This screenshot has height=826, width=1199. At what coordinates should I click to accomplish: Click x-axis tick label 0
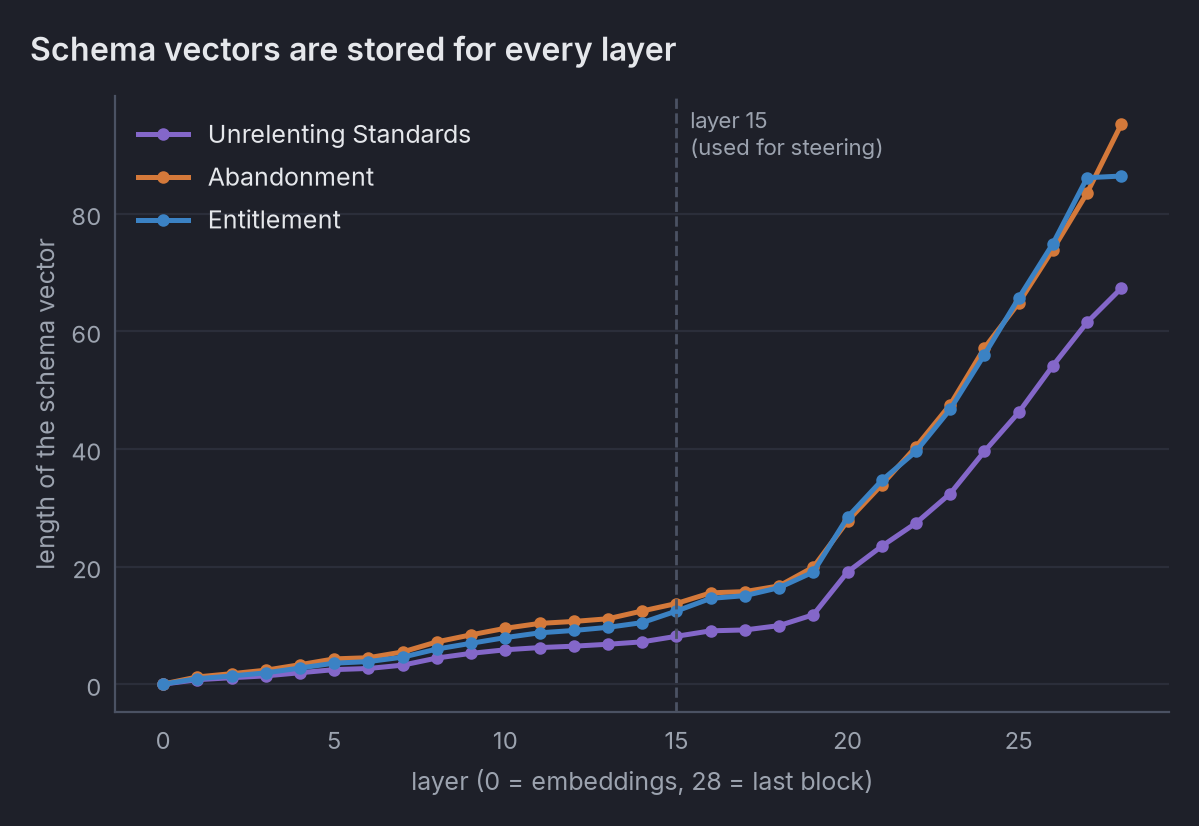(x=163, y=741)
